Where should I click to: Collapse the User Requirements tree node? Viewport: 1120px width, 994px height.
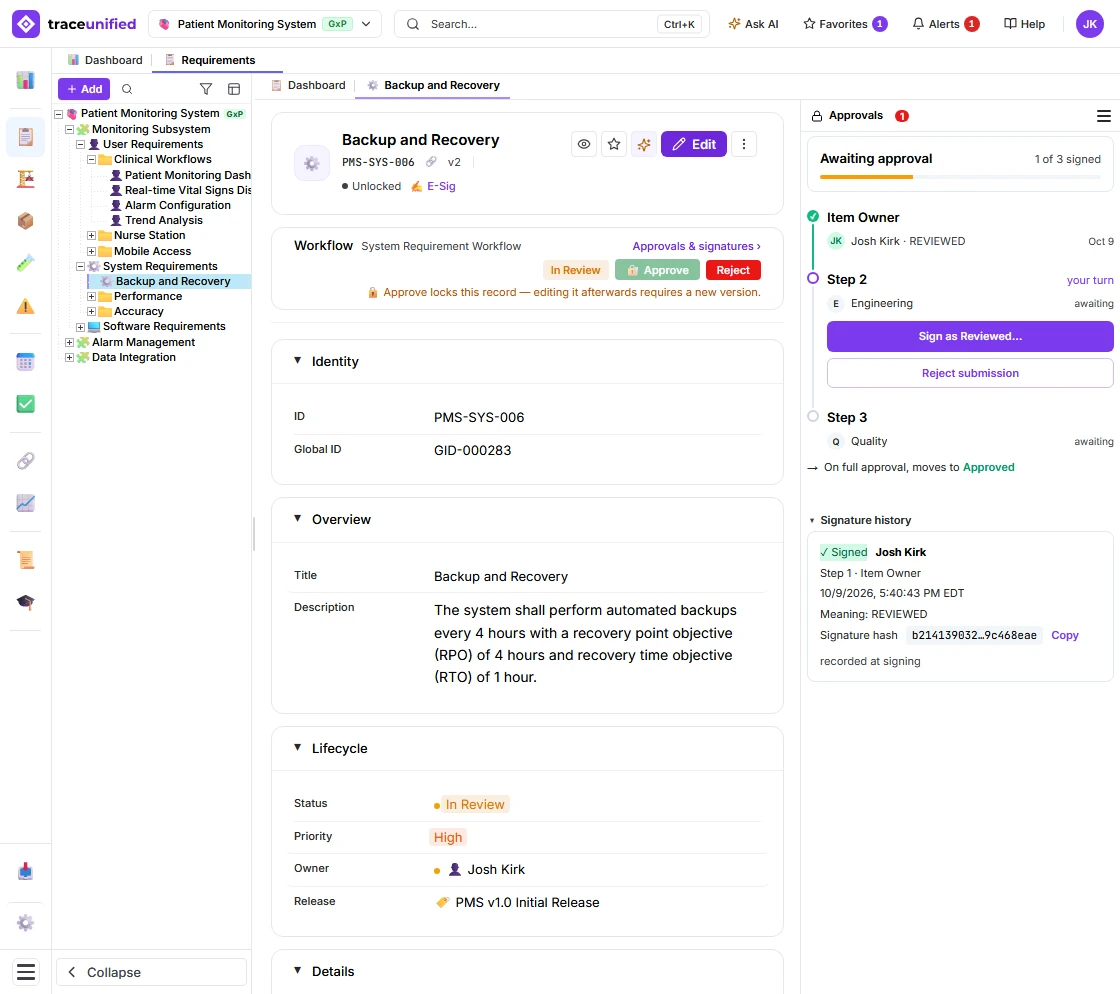(x=81, y=144)
